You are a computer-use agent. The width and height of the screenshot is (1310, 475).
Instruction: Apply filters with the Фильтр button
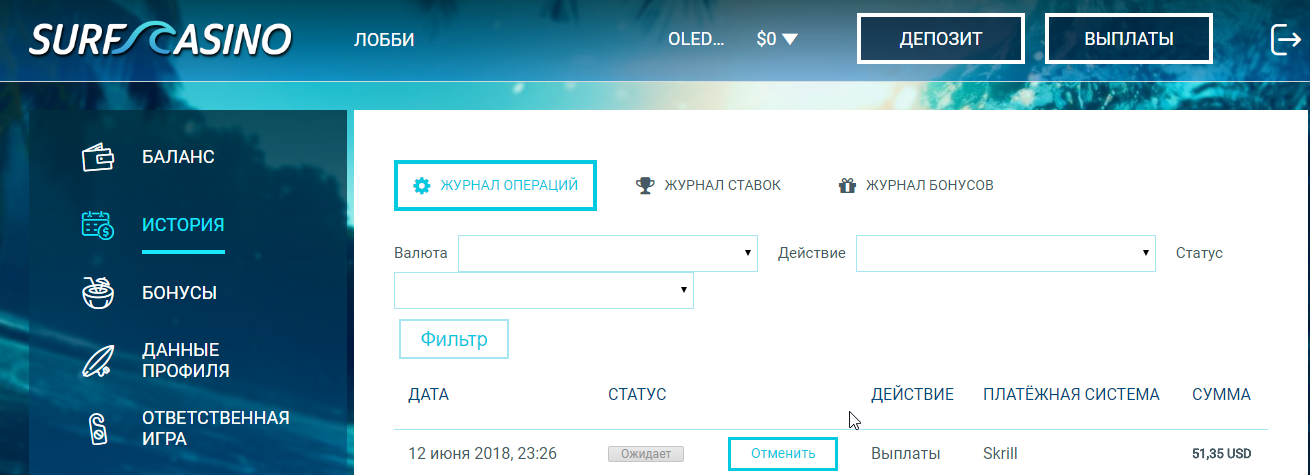[454, 339]
